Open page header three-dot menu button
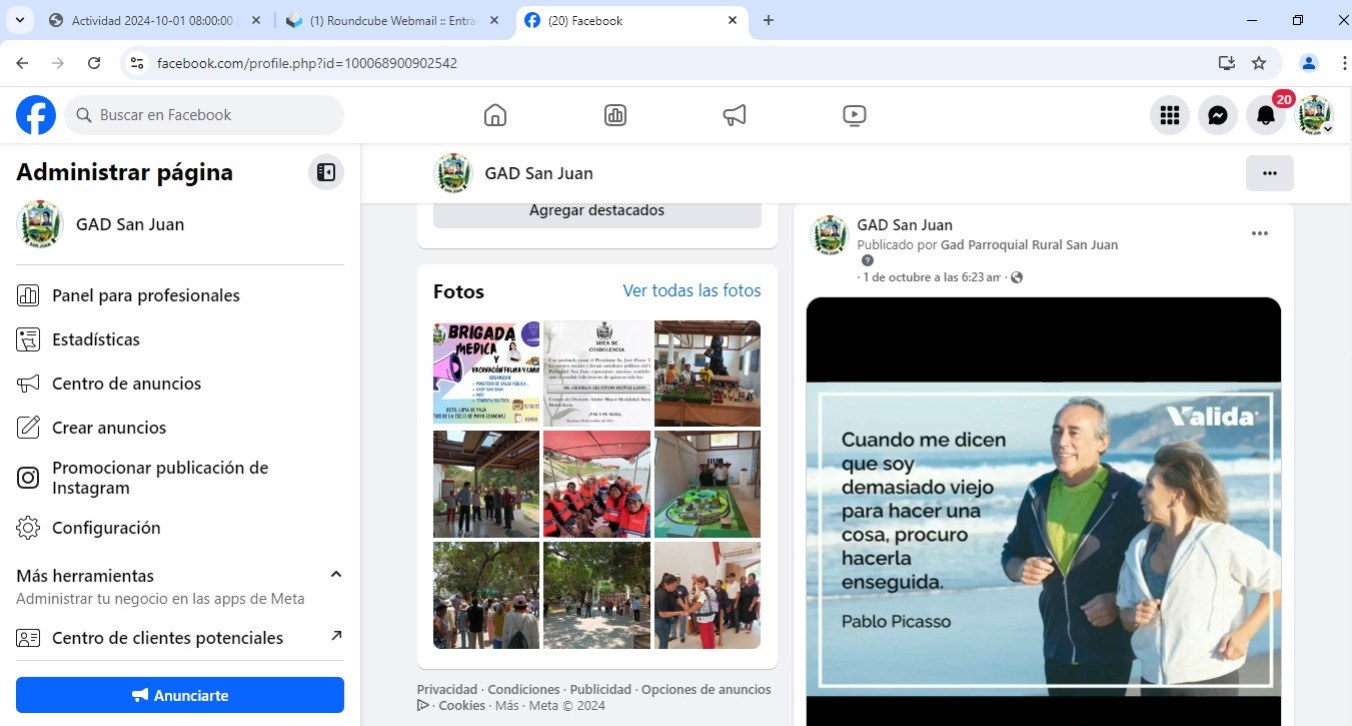The width and height of the screenshot is (1352, 726). [x=1269, y=173]
